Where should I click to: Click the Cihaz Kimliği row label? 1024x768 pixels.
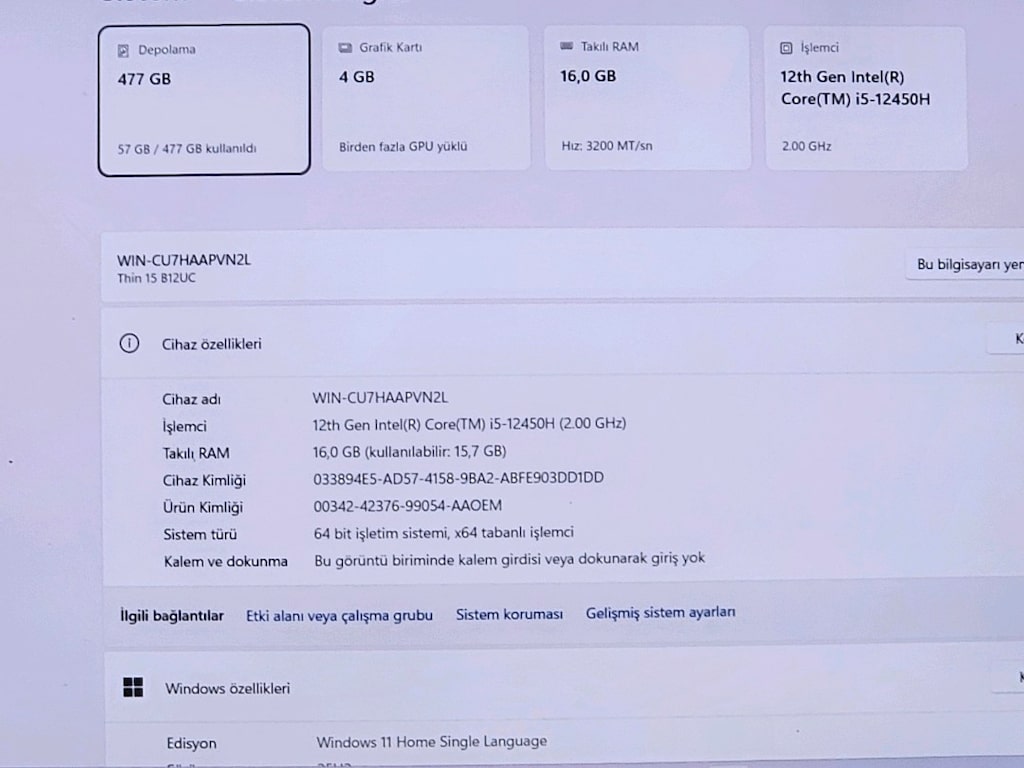point(204,481)
